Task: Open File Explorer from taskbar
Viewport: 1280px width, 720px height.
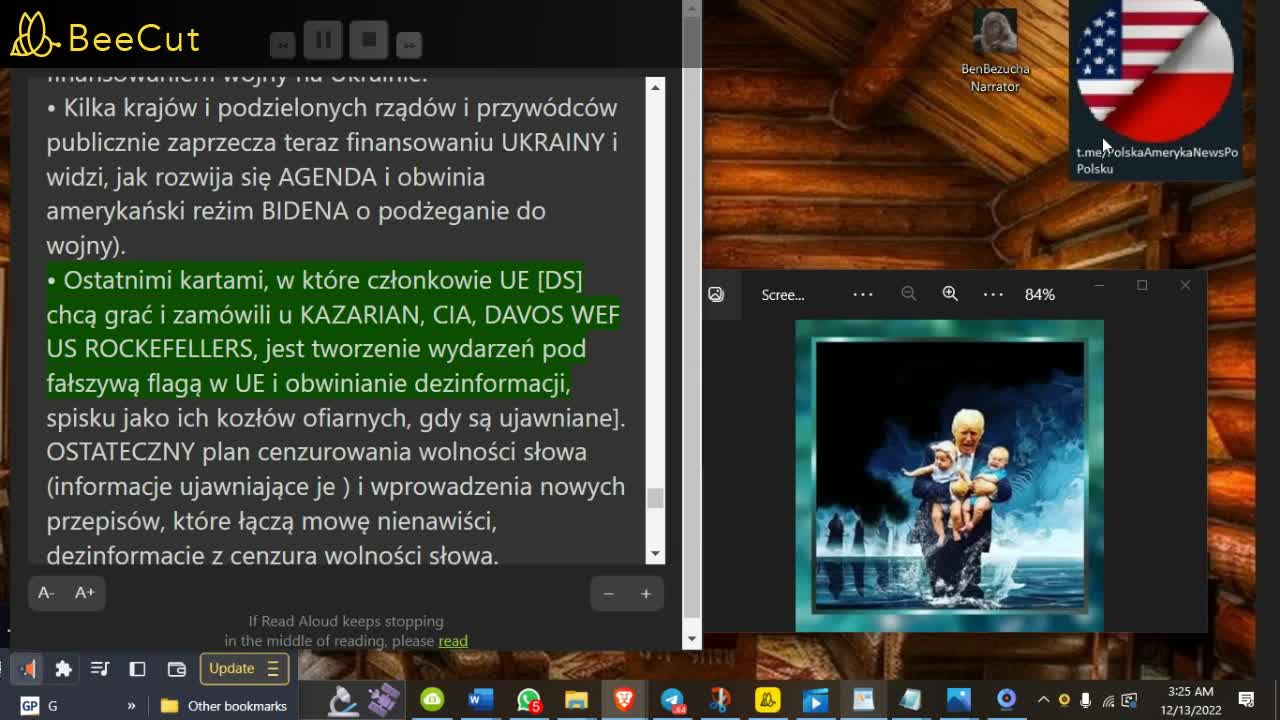Action: (x=576, y=700)
